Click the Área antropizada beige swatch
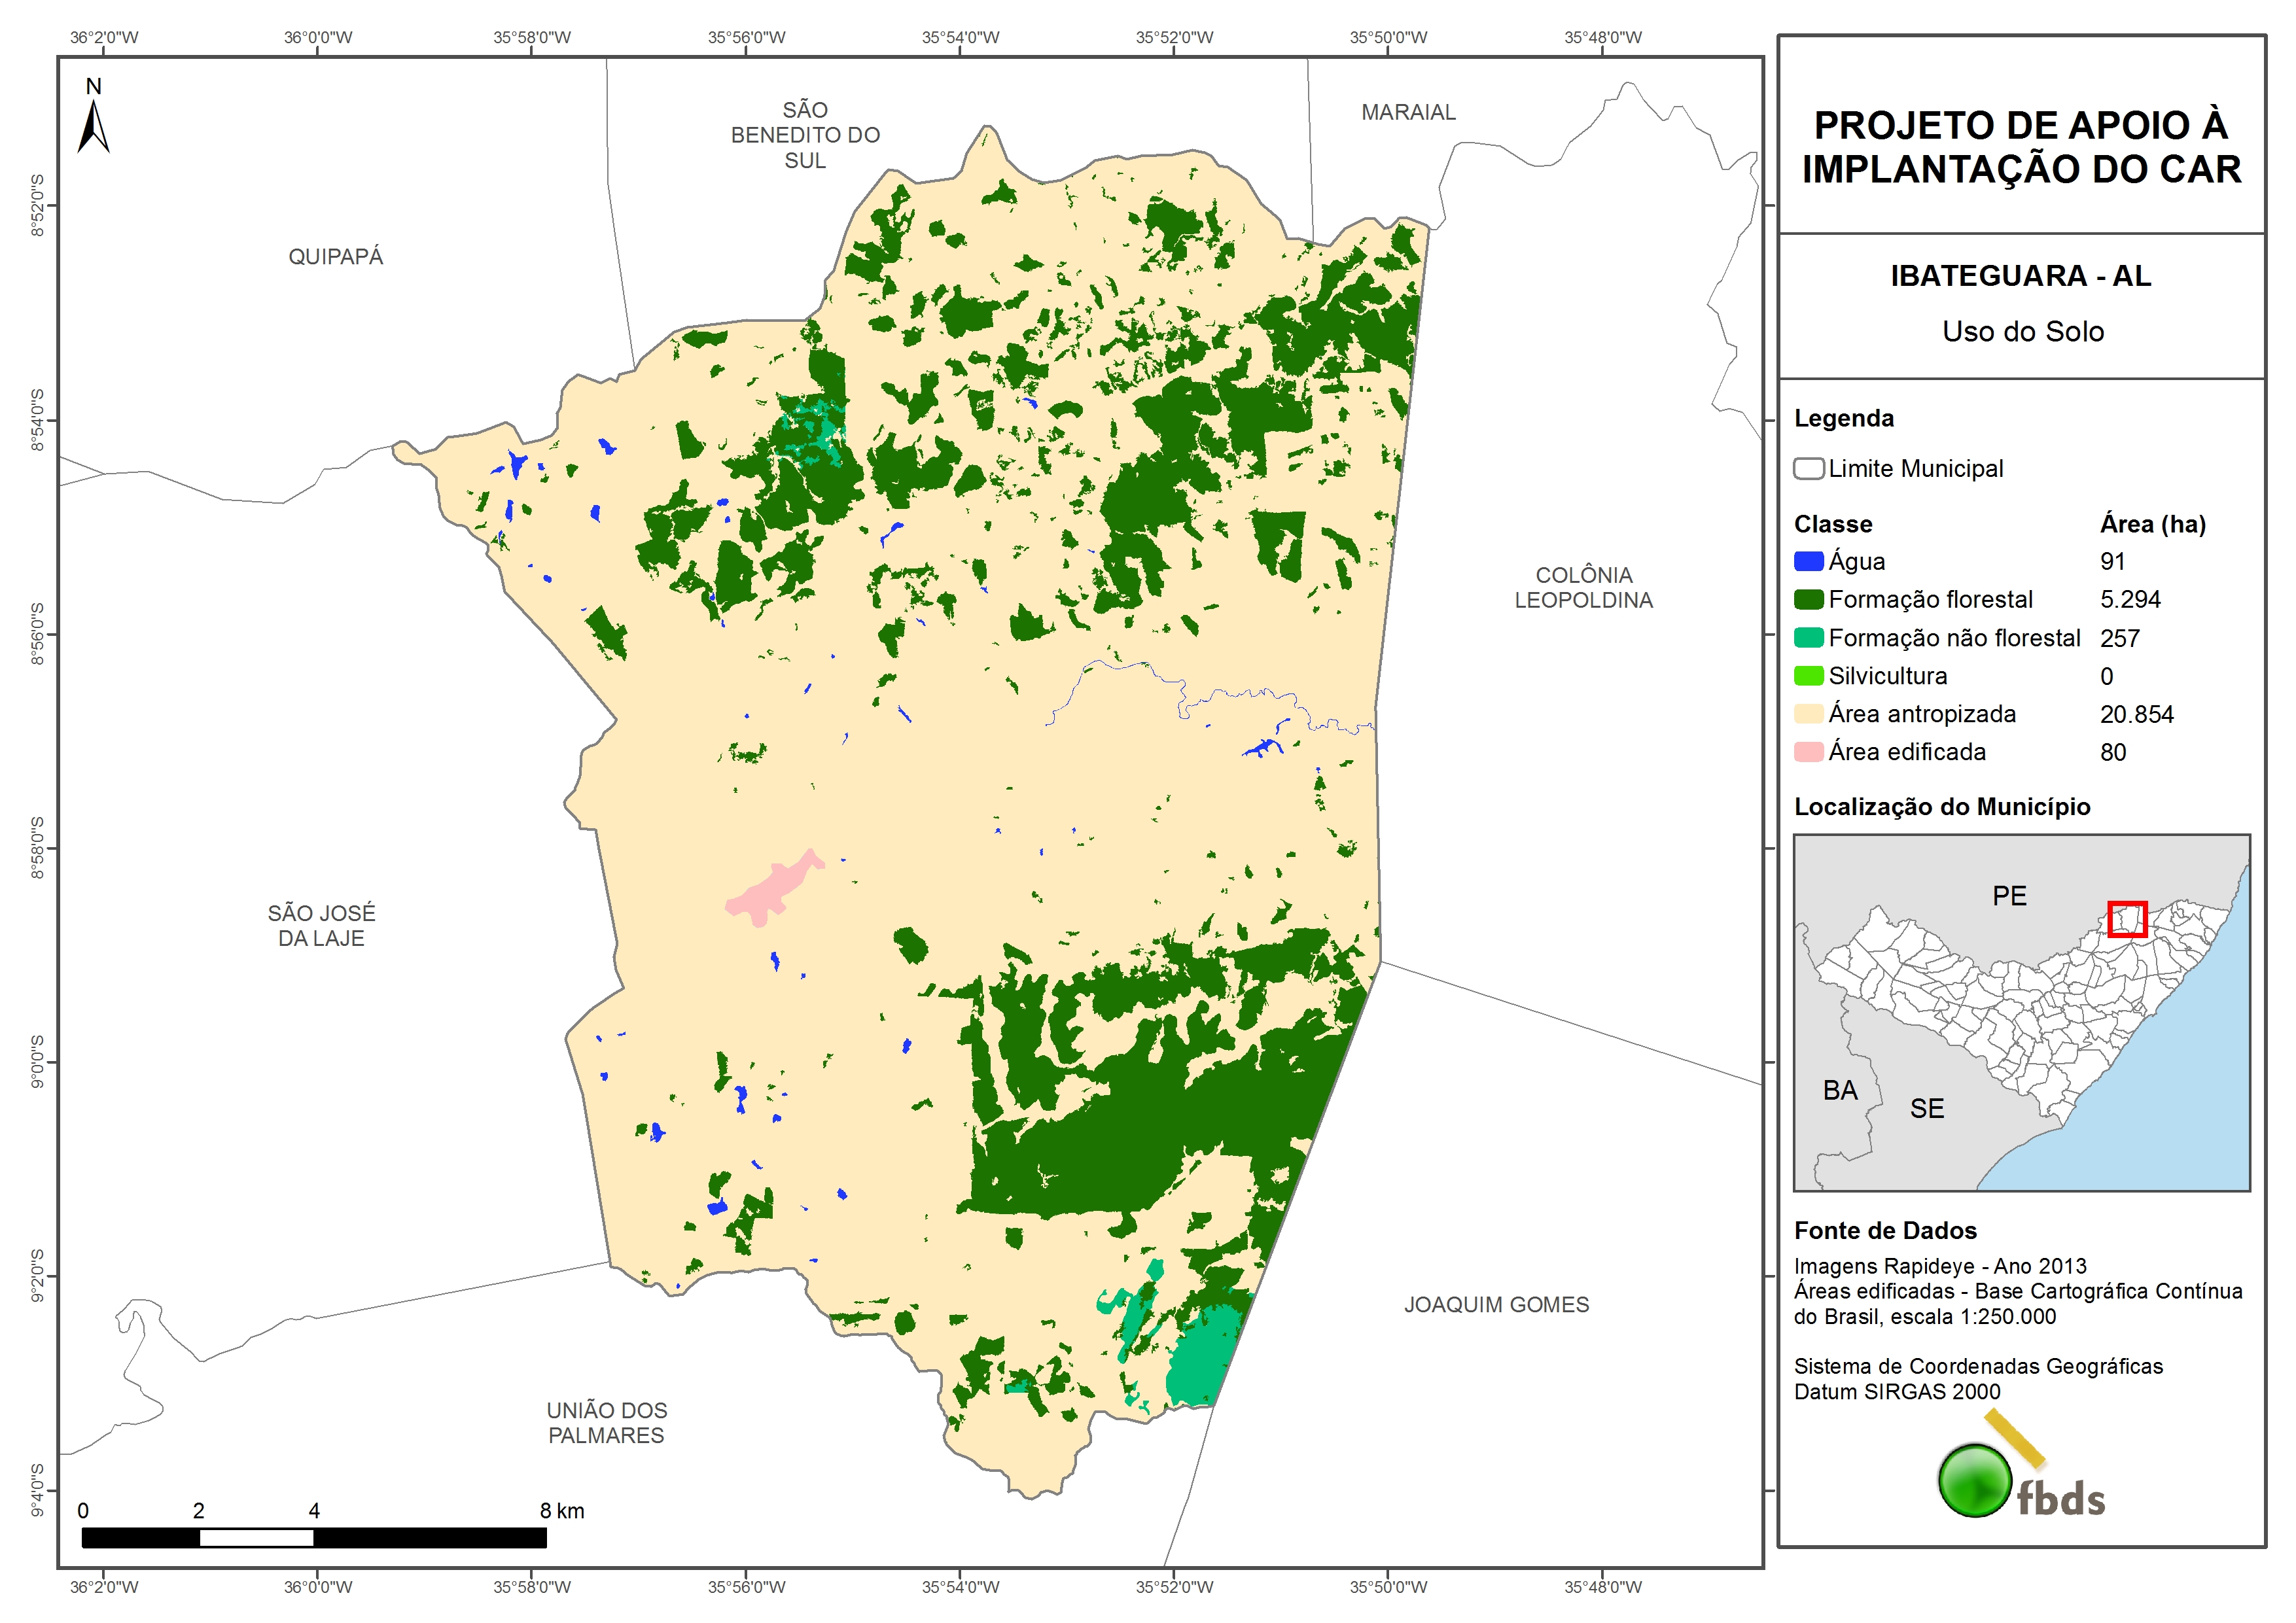The image size is (2296, 1623). tap(1808, 714)
